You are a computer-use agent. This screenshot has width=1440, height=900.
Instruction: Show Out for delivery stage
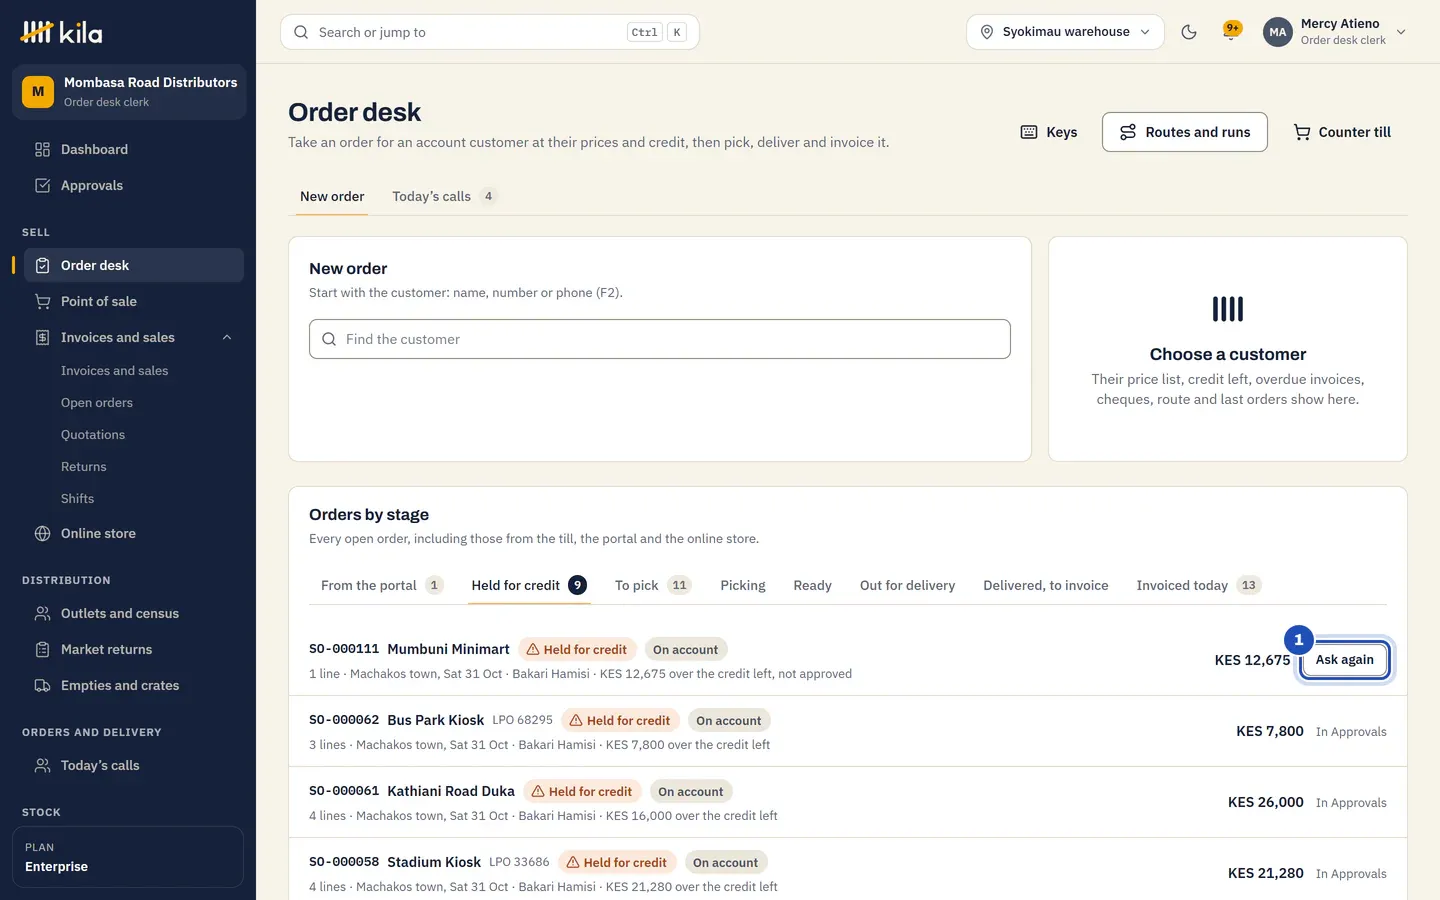coord(907,585)
